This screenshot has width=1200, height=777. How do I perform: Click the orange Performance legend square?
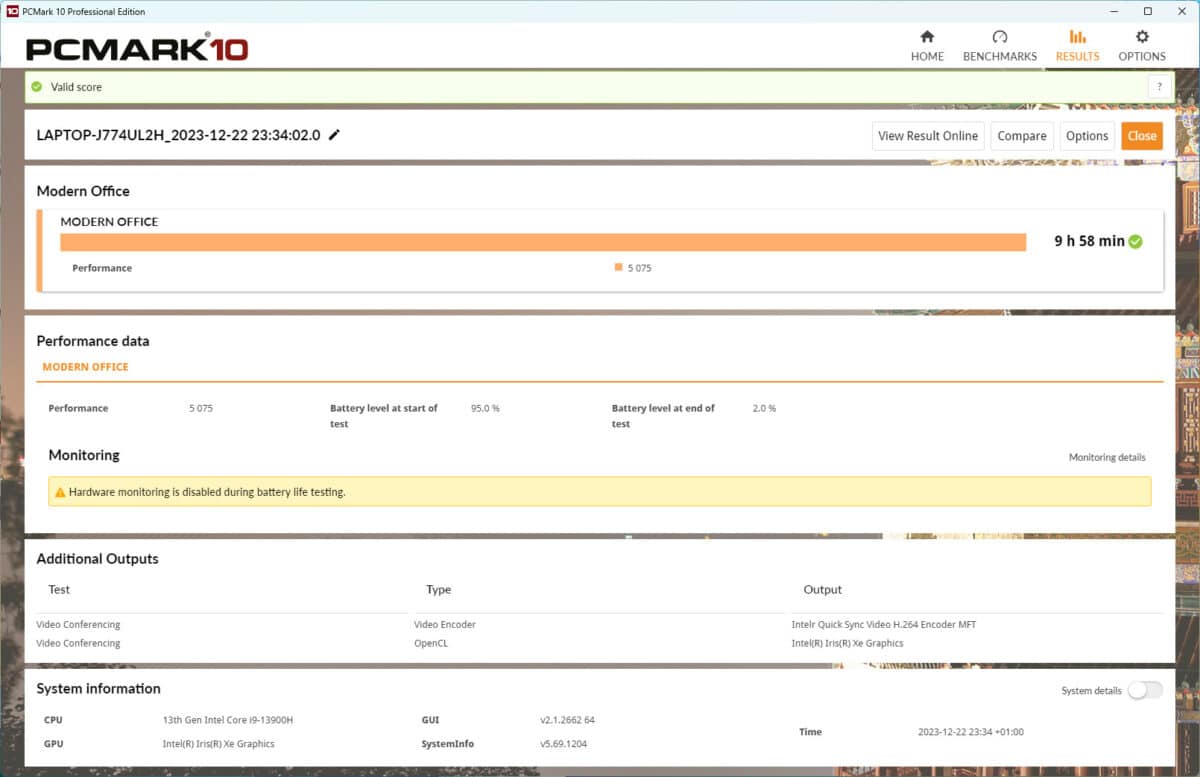619,267
